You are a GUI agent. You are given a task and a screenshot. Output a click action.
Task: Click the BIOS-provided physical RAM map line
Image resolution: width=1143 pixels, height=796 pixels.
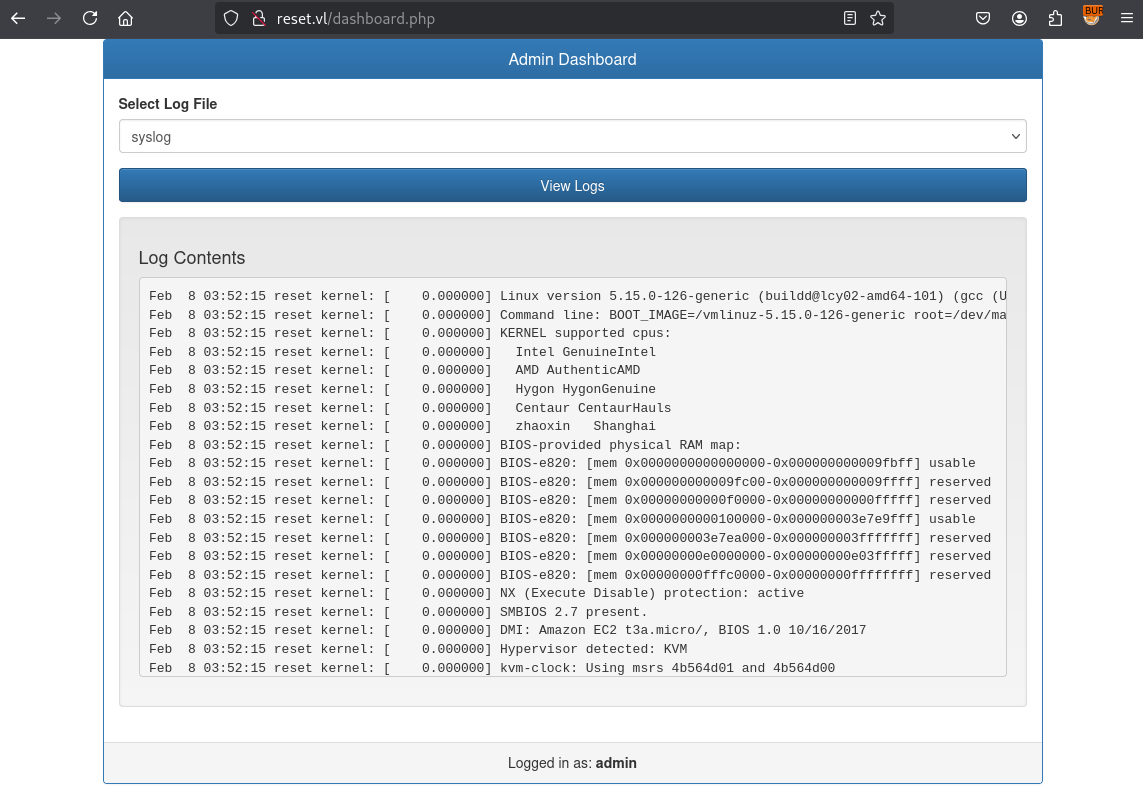coord(445,445)
